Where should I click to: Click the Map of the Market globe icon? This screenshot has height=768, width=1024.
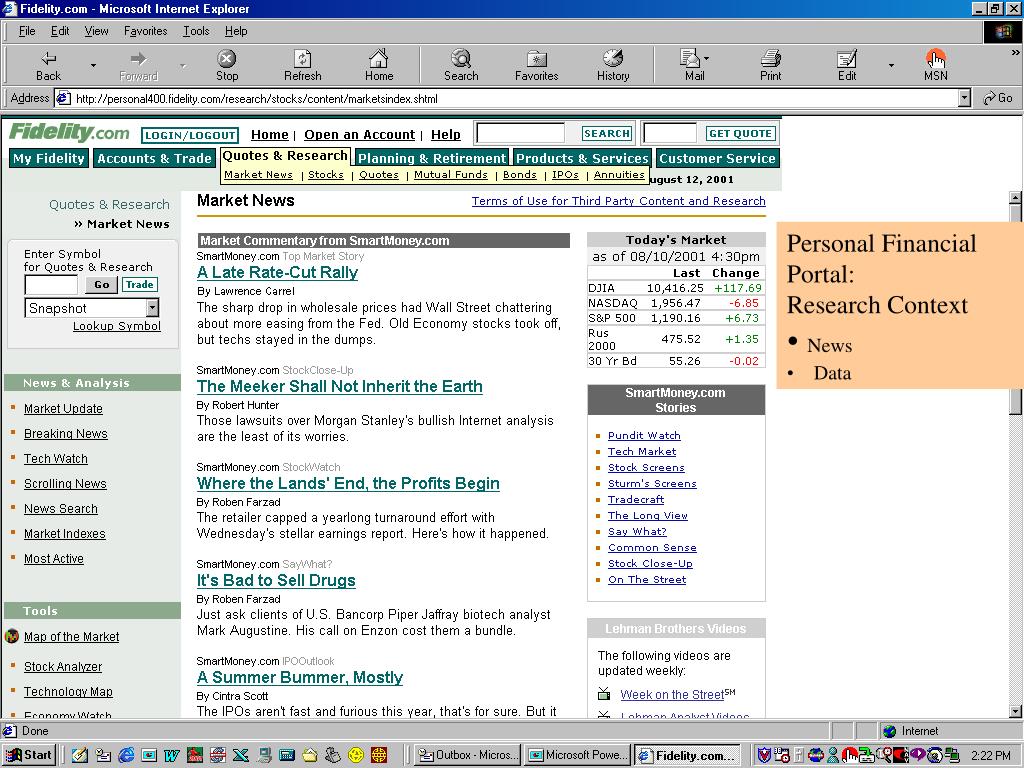pyautogui.click(x=12, y=636)
